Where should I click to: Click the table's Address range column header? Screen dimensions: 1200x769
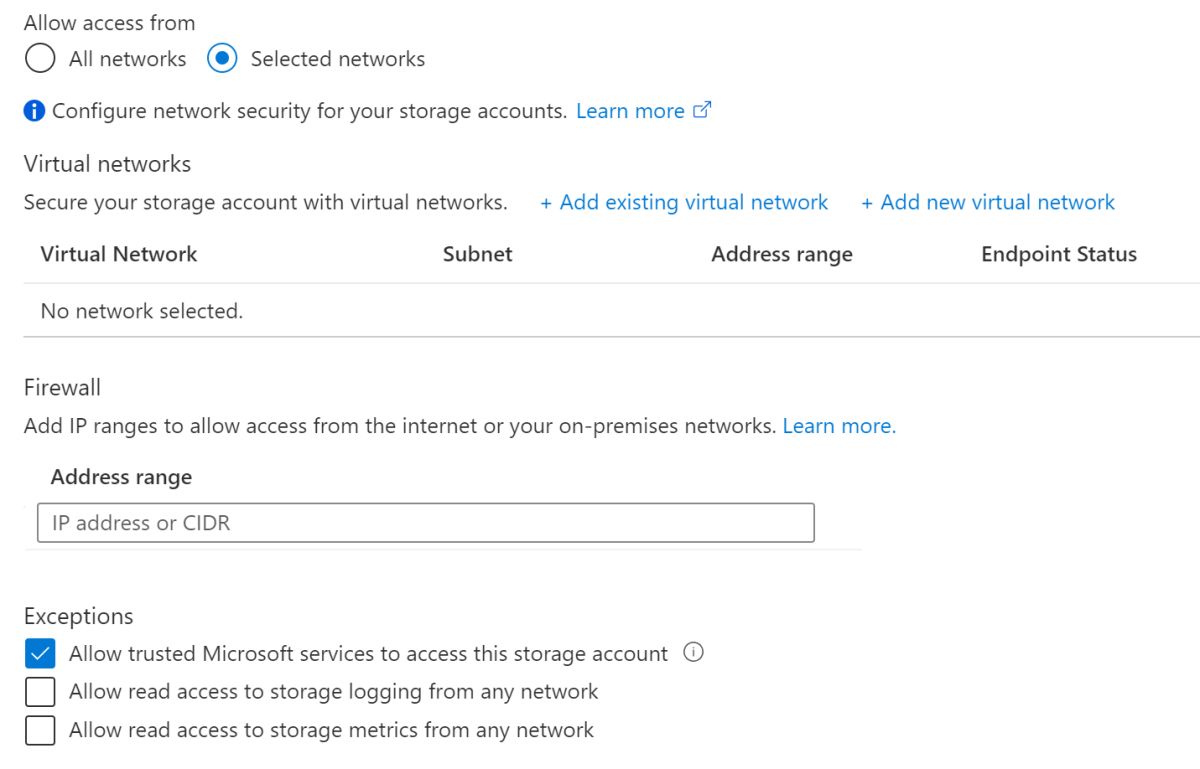click(x=781, y=255)
